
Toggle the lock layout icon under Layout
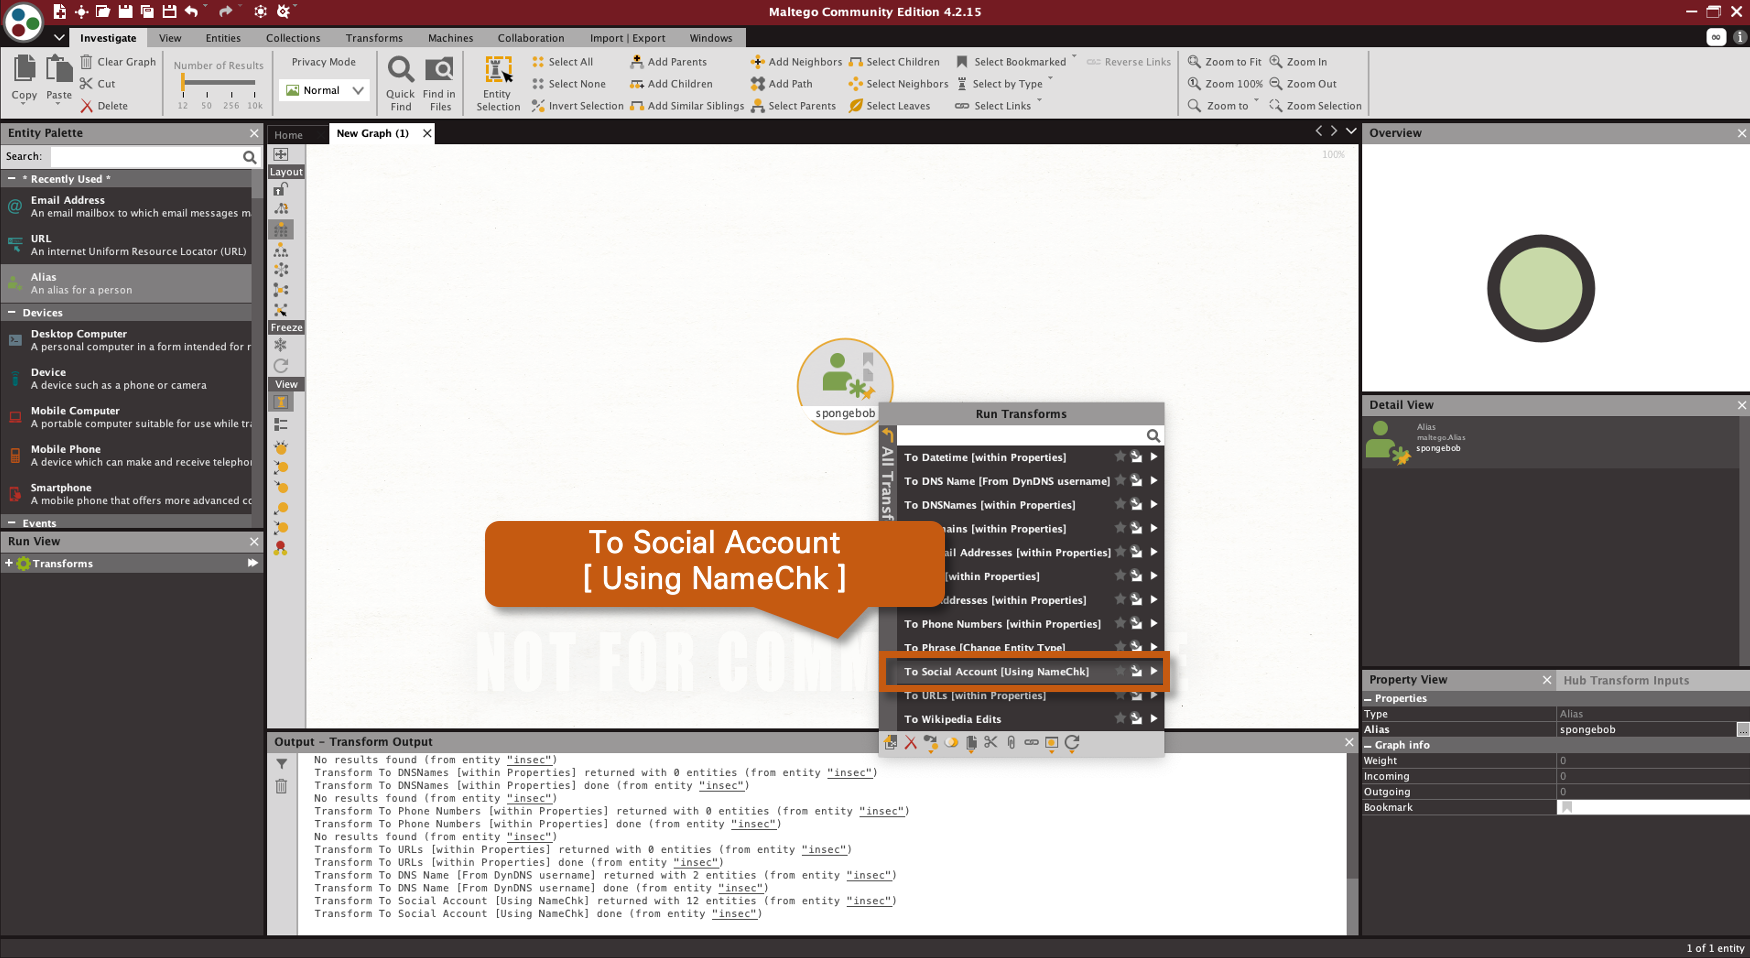281,189
